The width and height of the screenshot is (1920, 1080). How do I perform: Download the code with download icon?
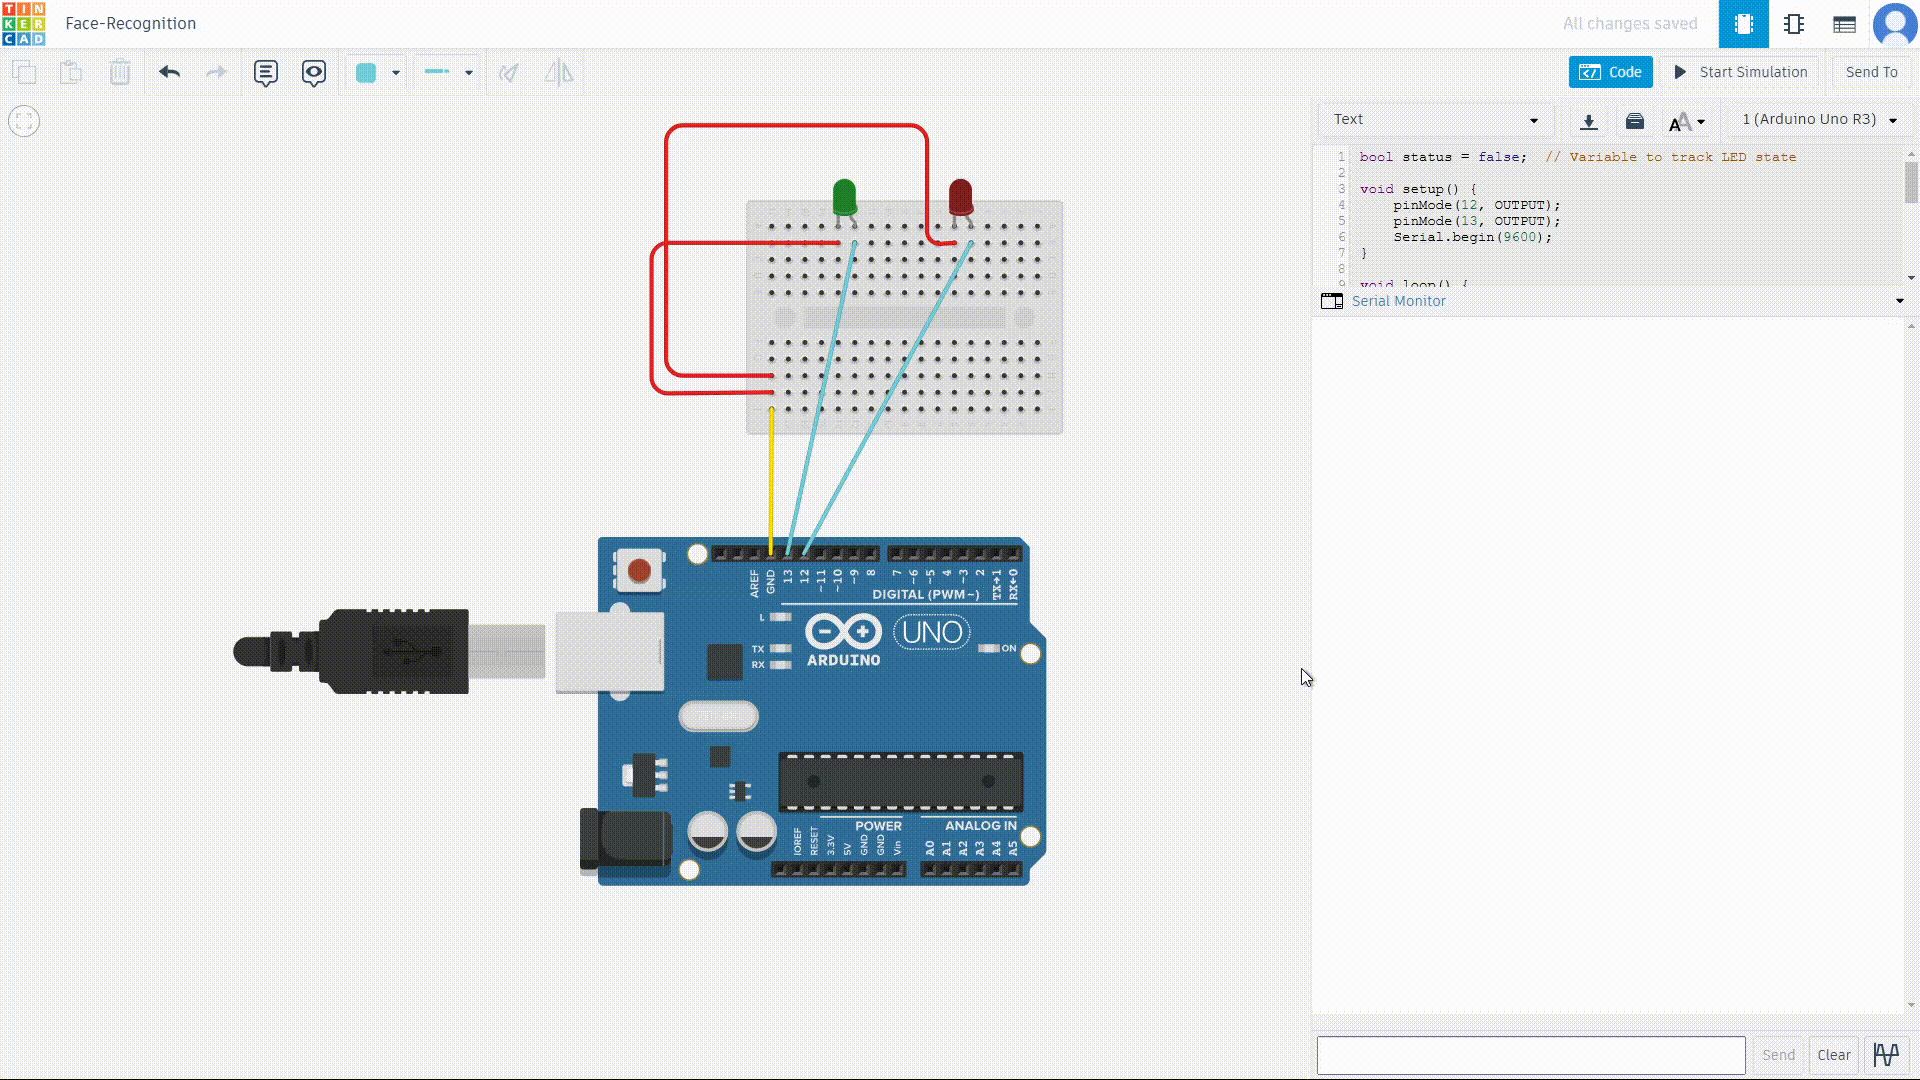pos(1588,121)
